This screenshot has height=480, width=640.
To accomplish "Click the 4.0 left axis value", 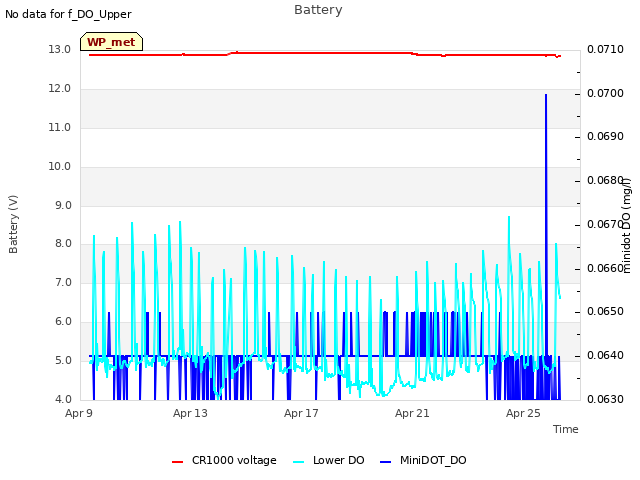I will point(63,399).
